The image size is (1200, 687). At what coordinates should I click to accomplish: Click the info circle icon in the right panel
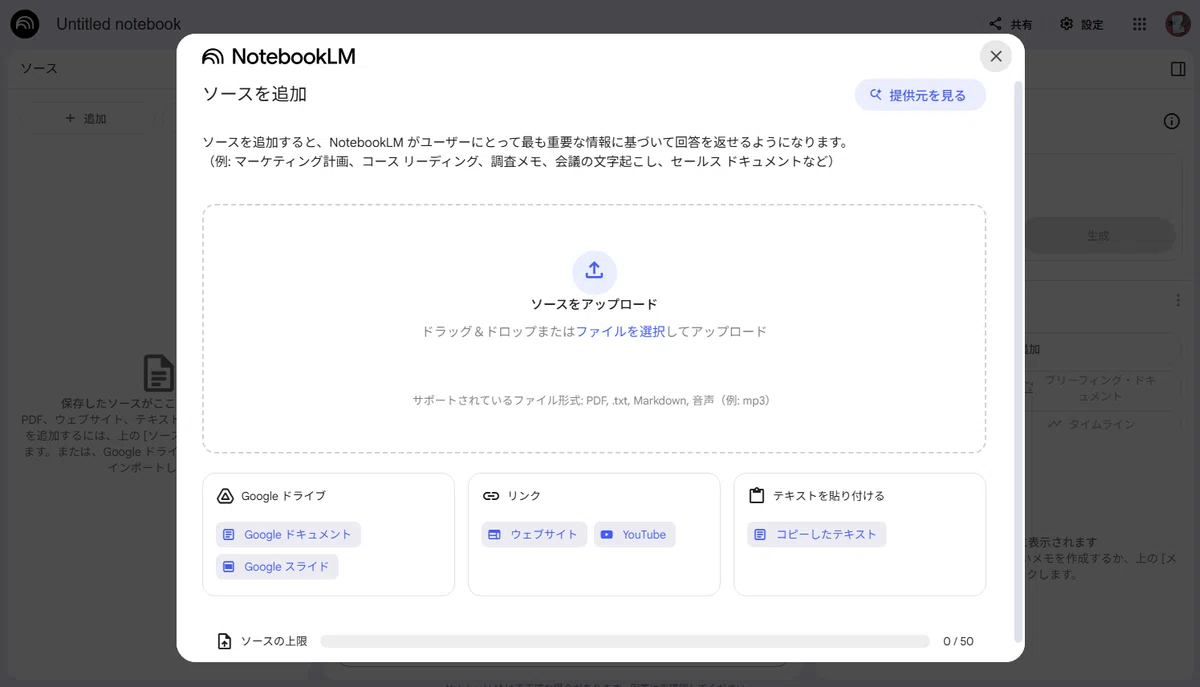[1171, 121]
